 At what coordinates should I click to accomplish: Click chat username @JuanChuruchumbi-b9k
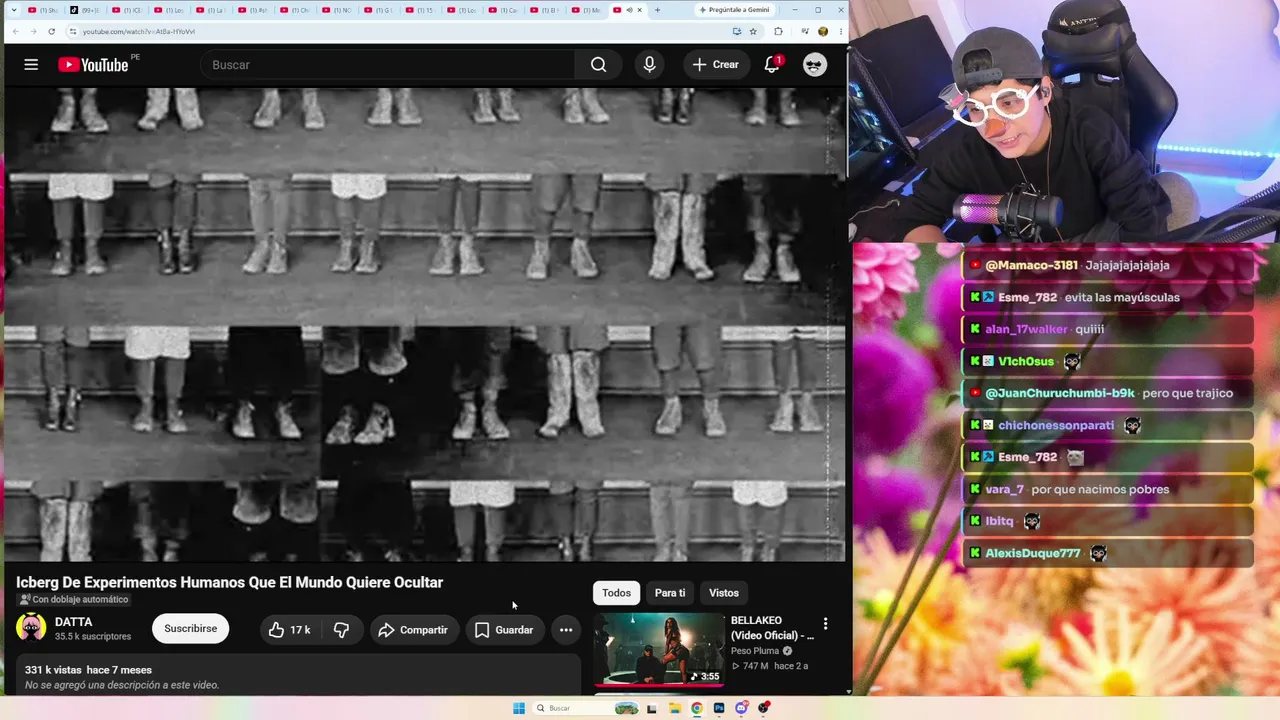click(1060, 393)
